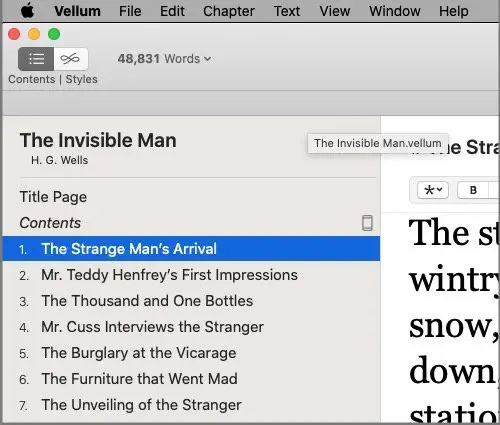
Task: Select The Invisible Man book title
Action: click(98, 140)
